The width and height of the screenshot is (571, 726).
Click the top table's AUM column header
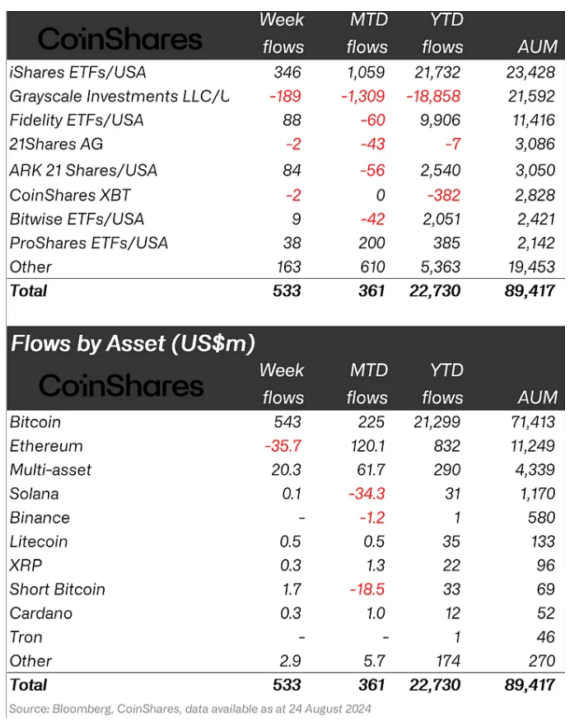538,47
